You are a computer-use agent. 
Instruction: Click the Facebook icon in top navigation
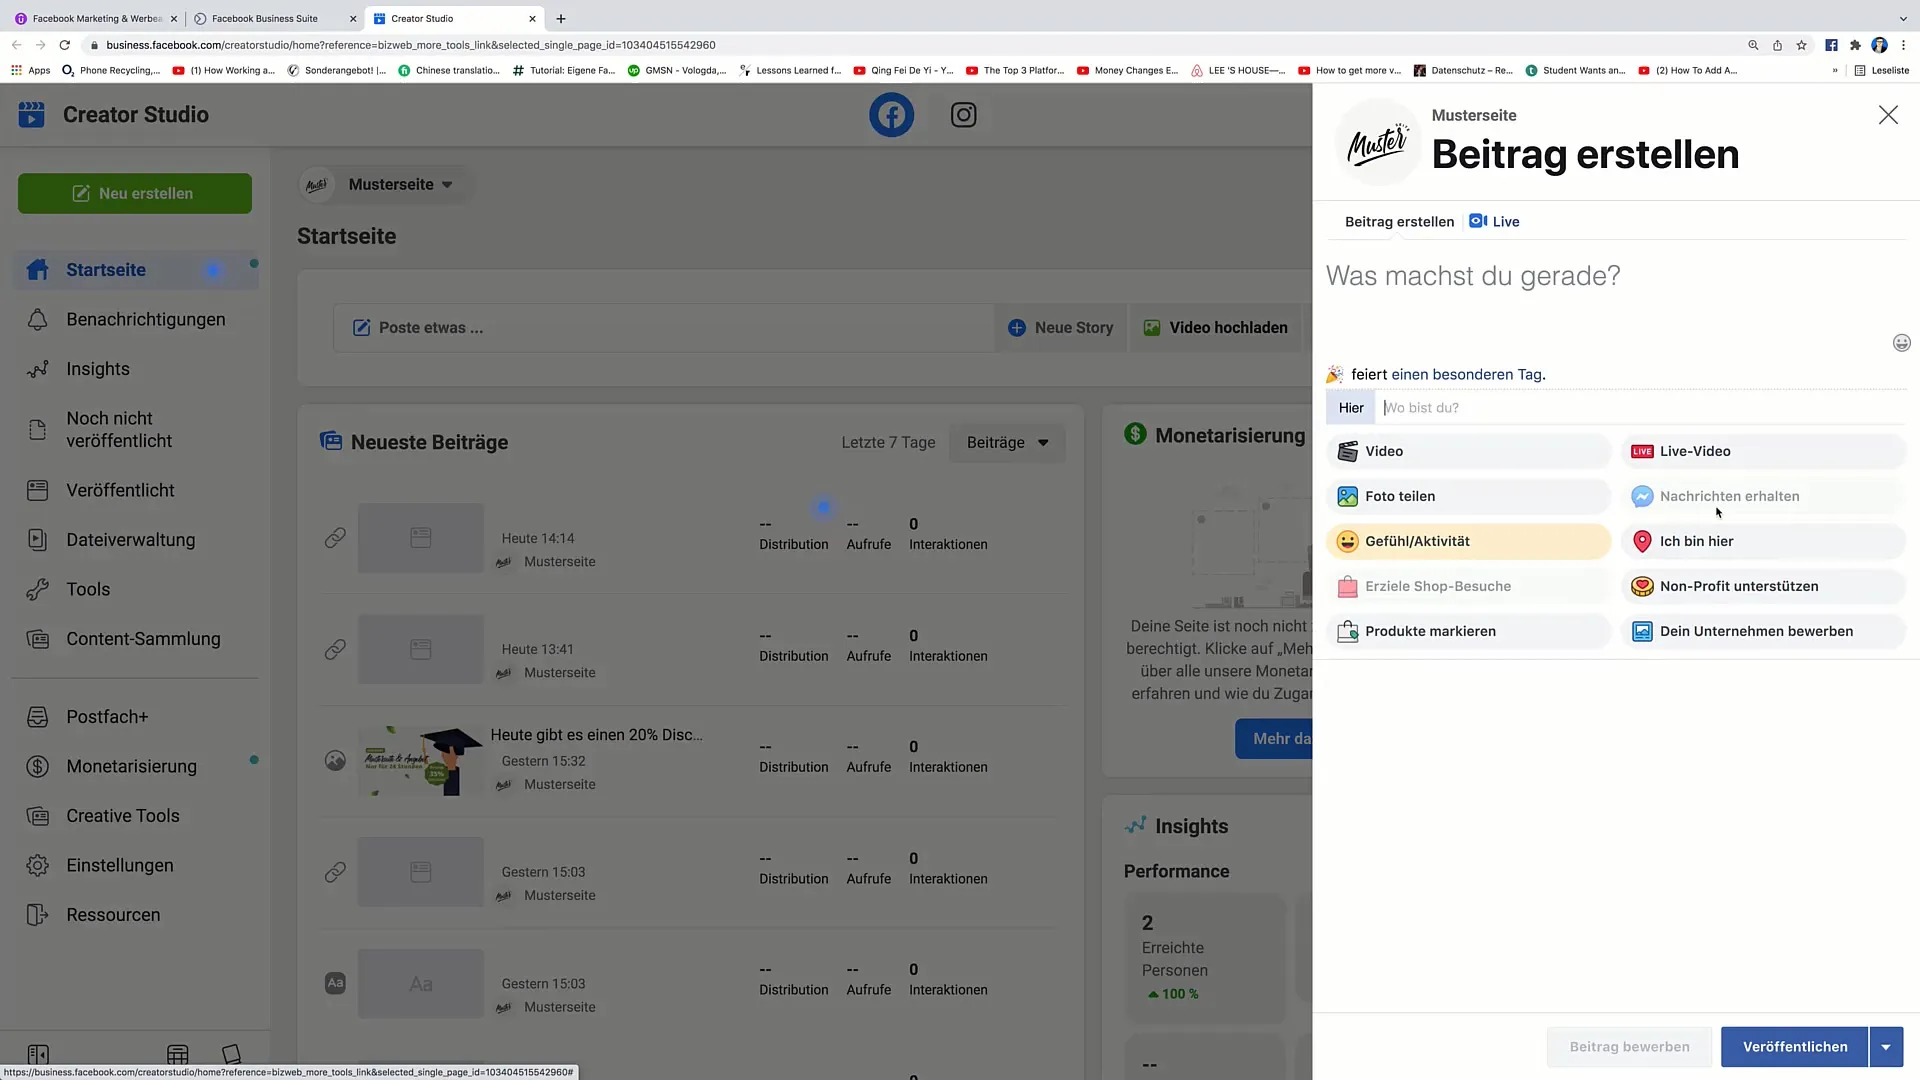click(x=890, y=115)
